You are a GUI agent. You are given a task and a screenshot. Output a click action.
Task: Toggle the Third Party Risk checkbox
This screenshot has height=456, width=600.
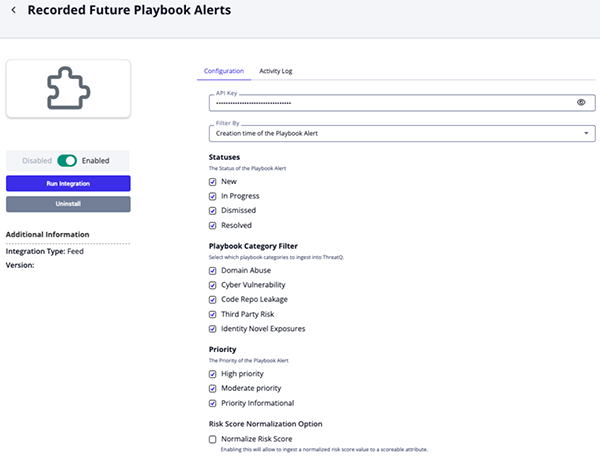(212, 314)
